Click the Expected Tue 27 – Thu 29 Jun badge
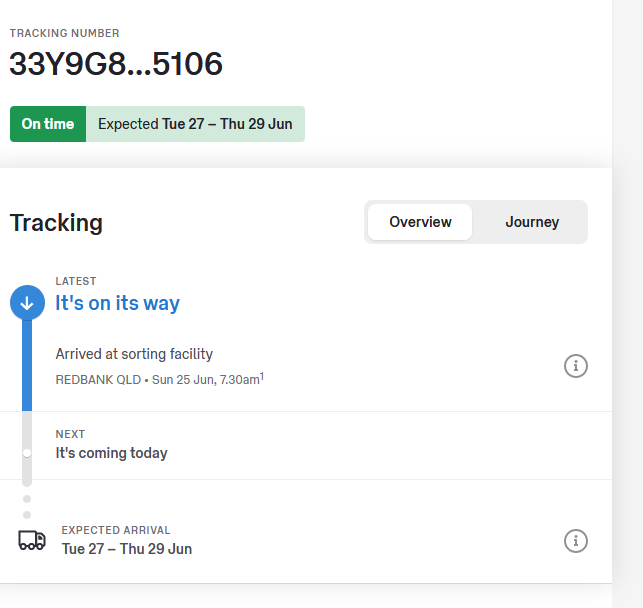This screenshot has width=643, height=608. point(195,124)
